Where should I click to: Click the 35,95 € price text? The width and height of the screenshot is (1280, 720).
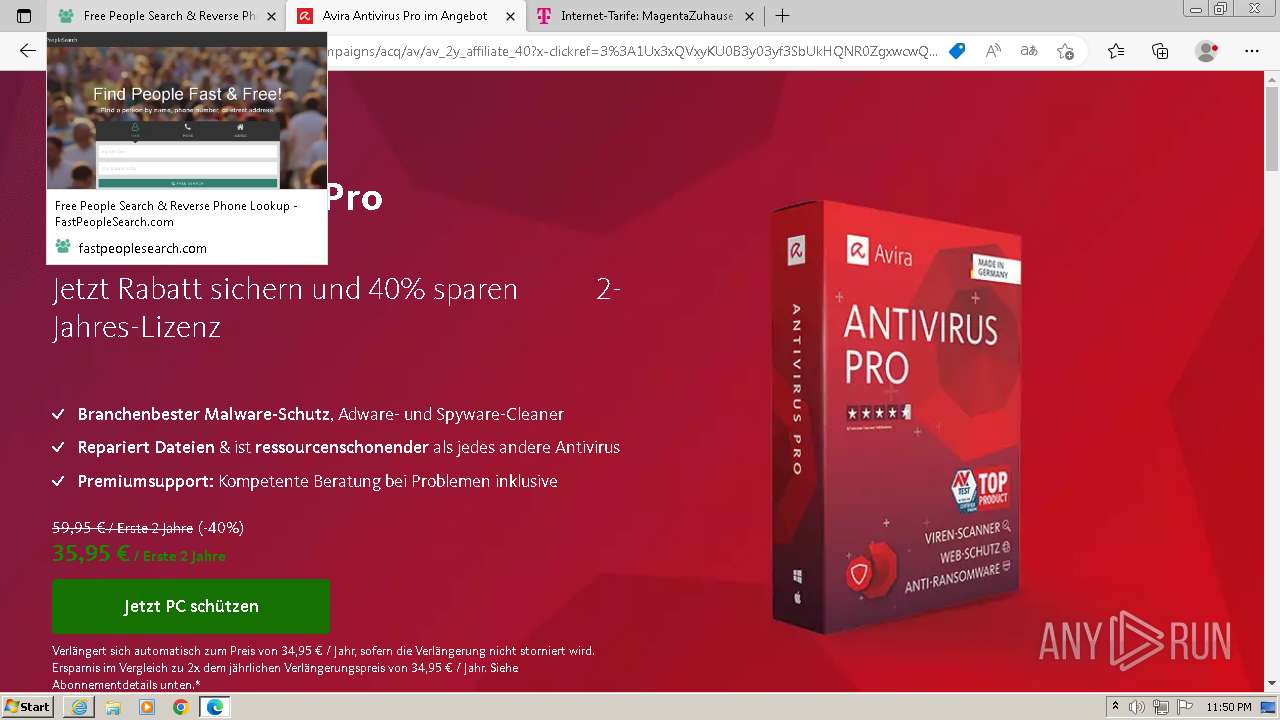(x=91, y=553)
